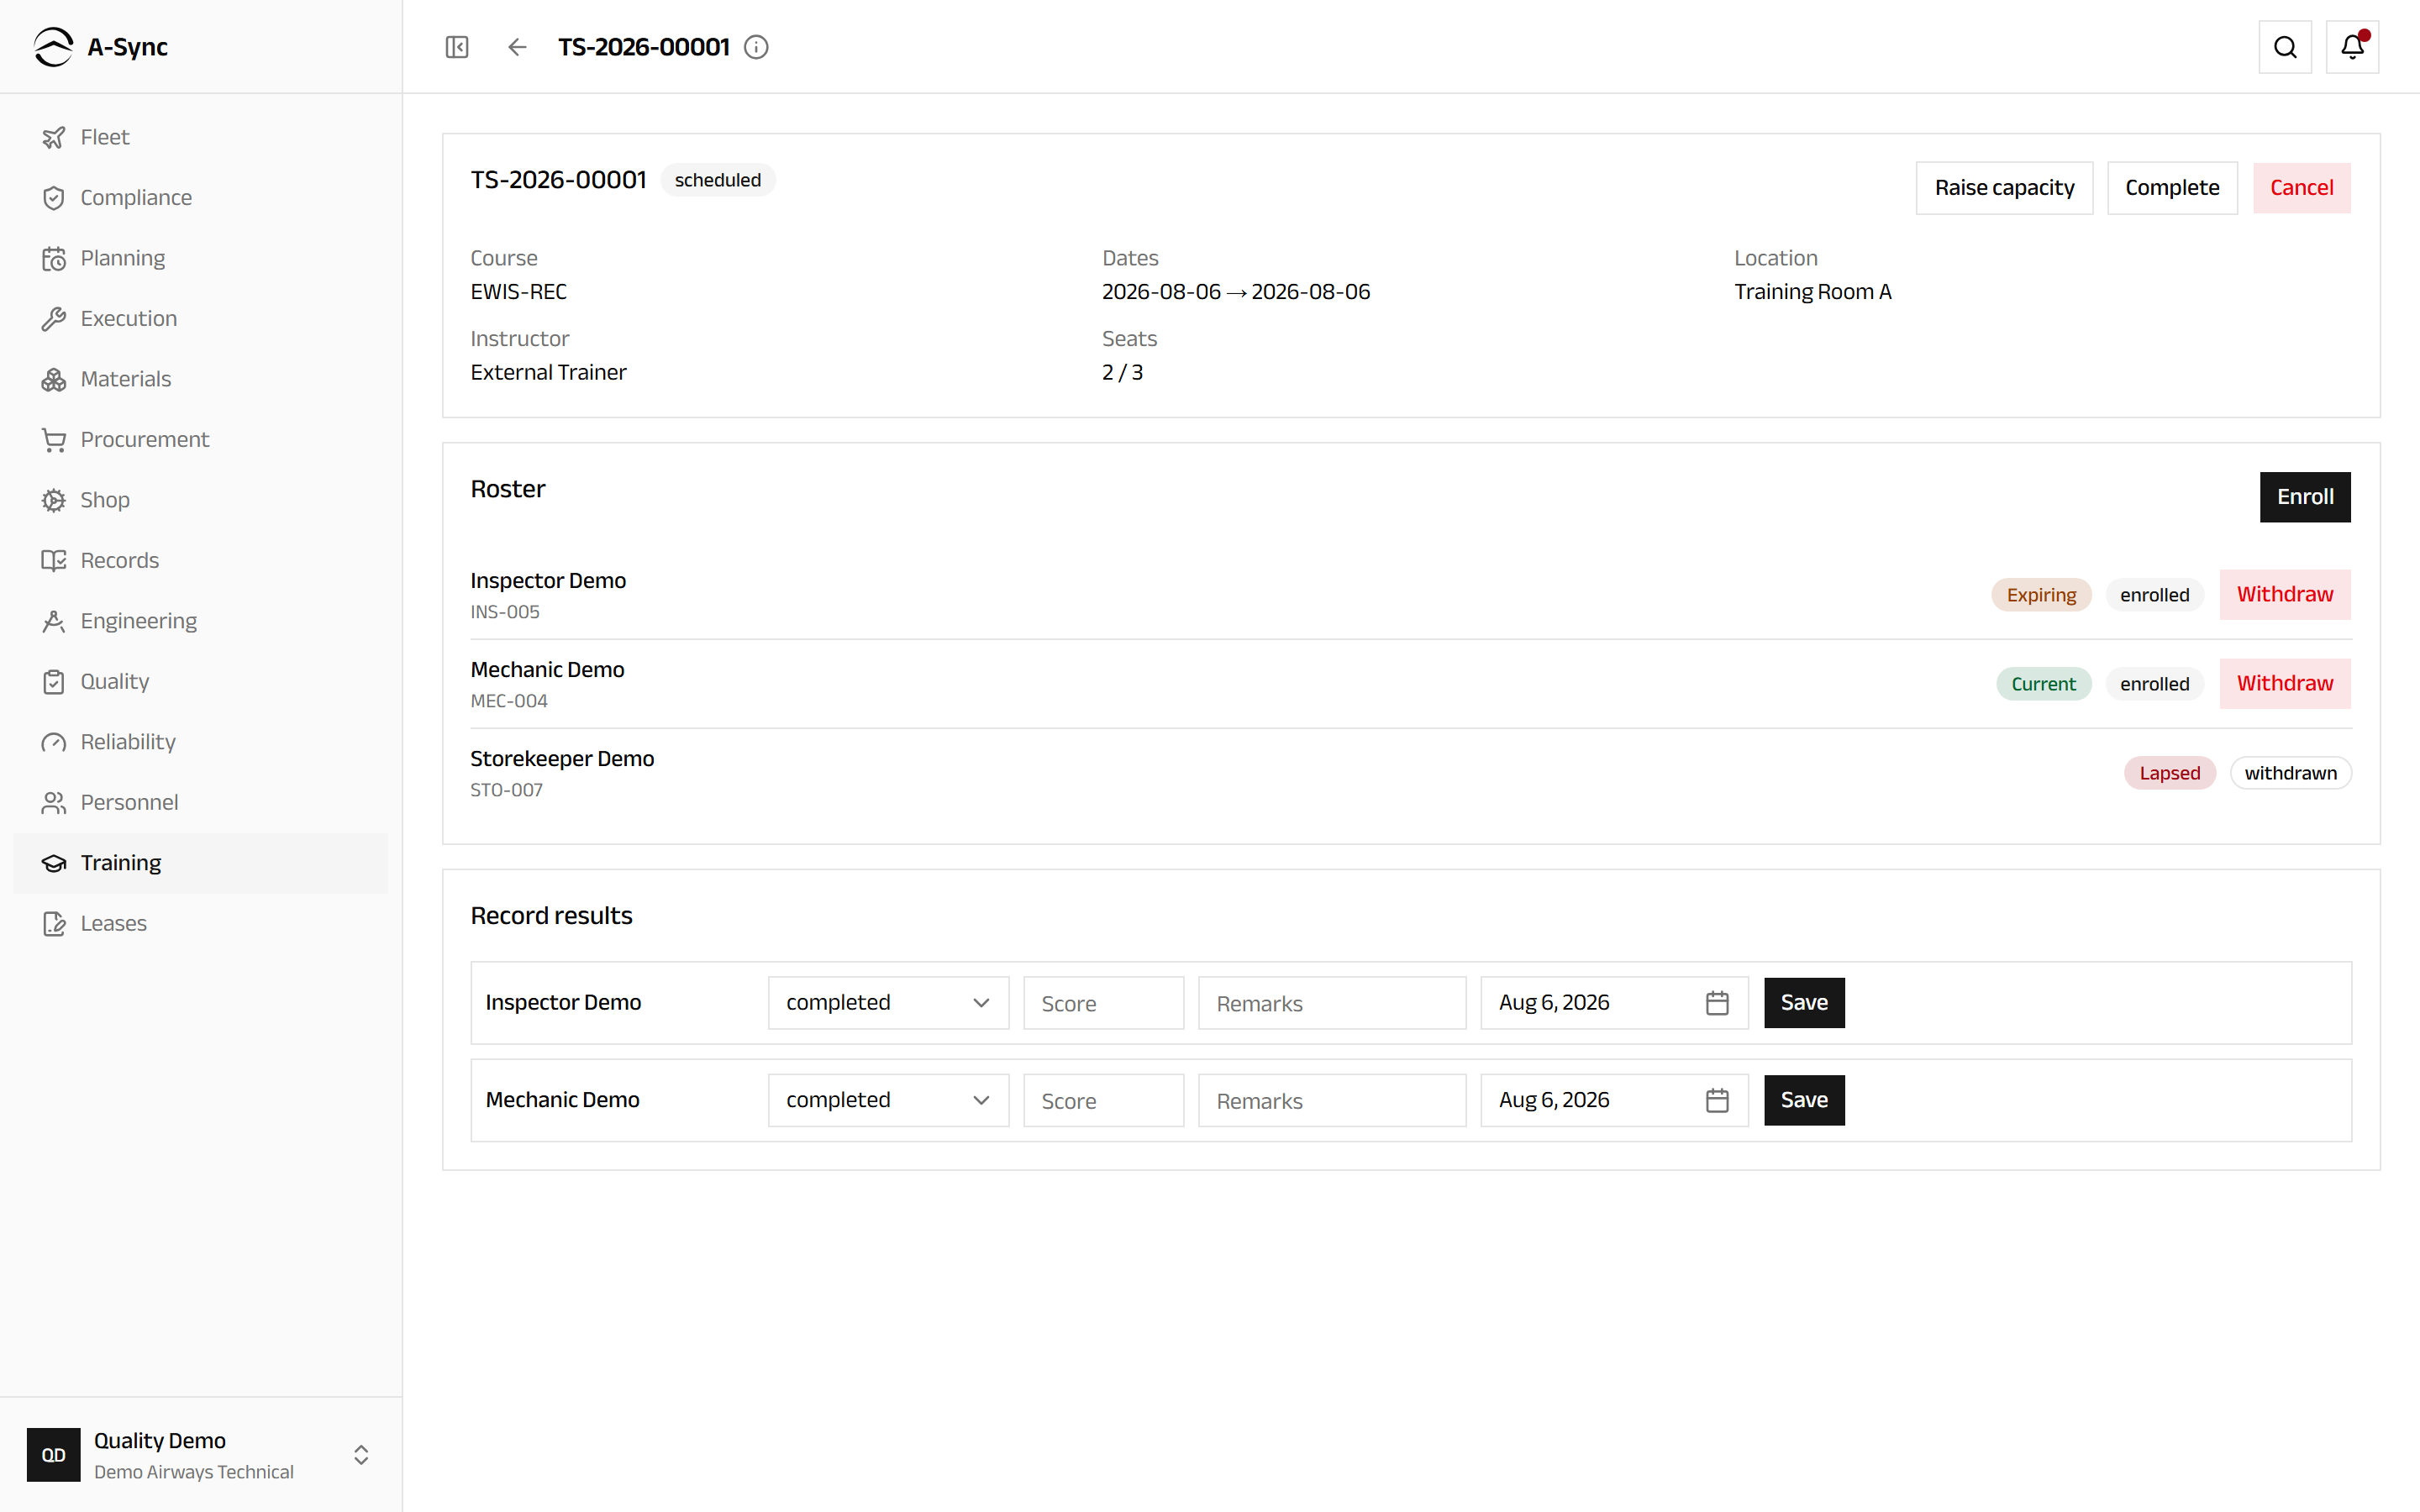The image size is (2420, 1512).
Task: Open Mechanic Demo result status dropdown
Action: coord(888,1100)
